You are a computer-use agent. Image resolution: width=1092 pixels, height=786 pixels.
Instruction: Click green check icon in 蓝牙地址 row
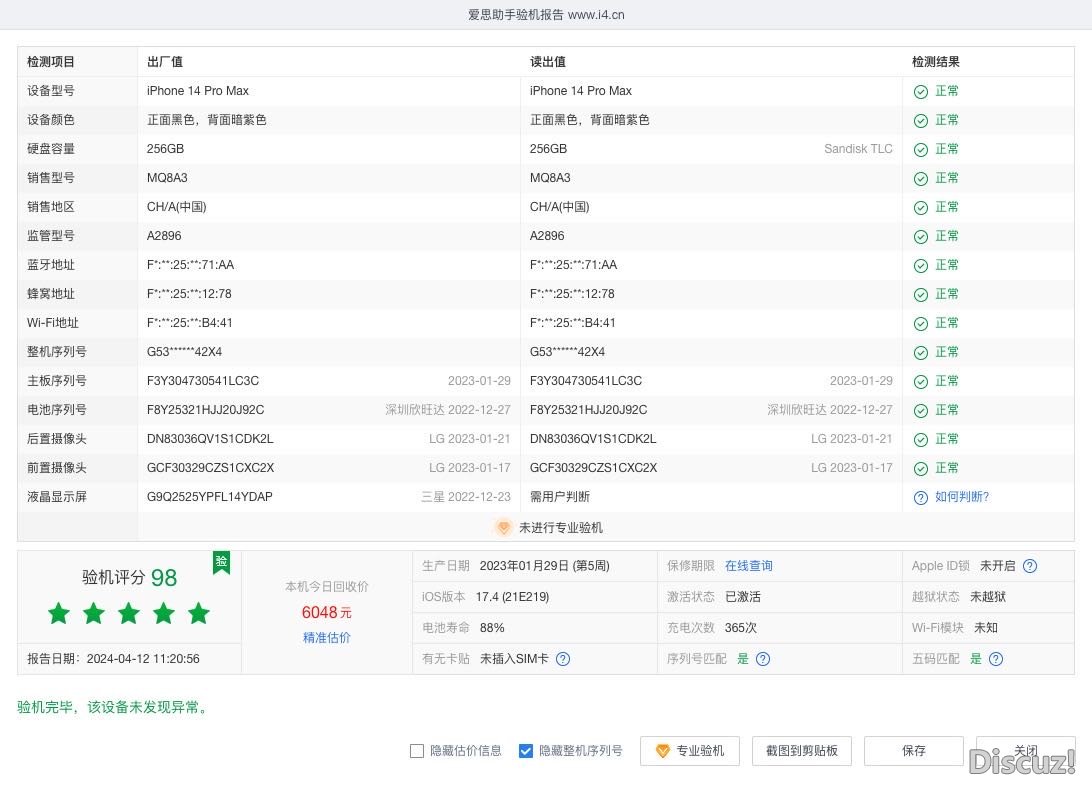(921, 265)
